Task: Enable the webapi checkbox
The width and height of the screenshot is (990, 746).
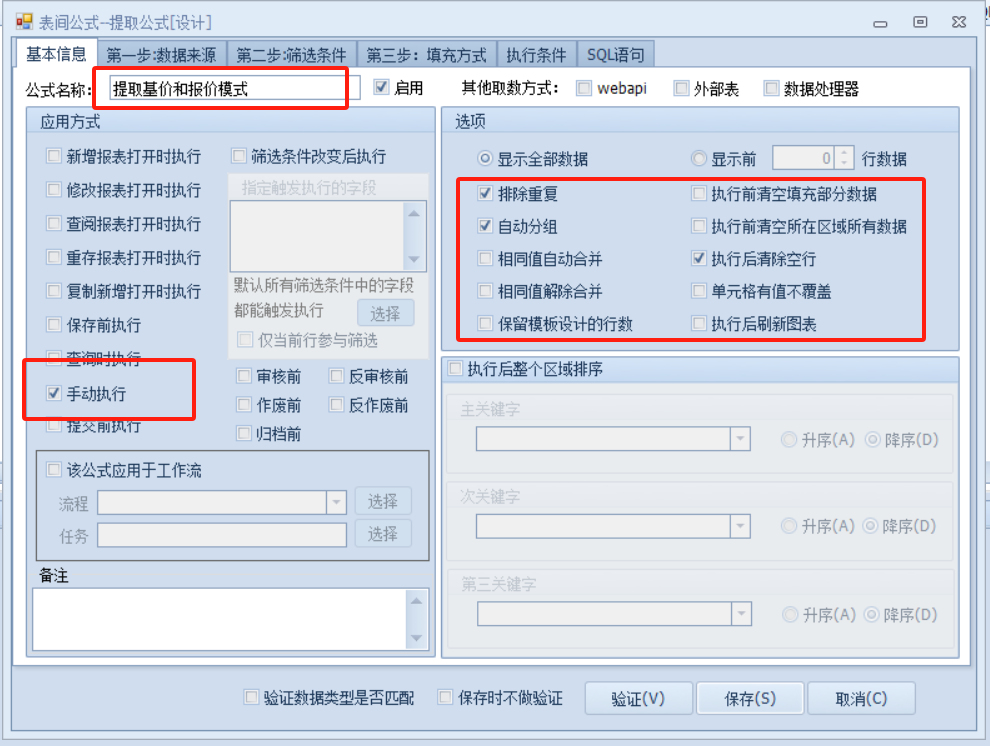Action: (x=584, y=88)
